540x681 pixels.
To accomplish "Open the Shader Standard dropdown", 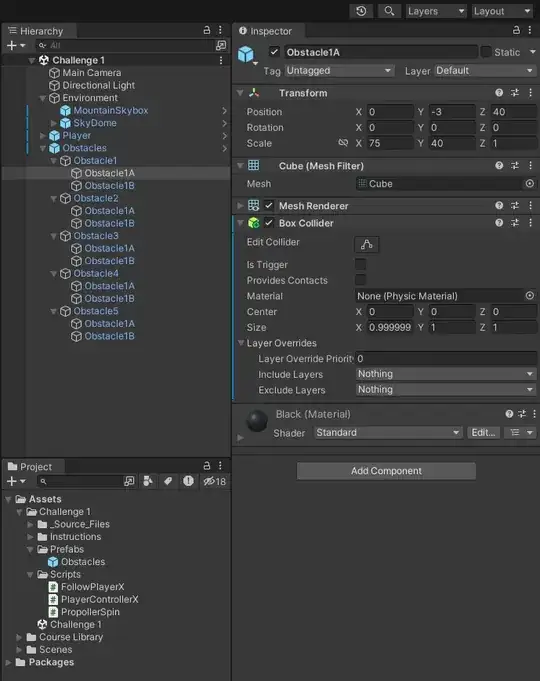I will point(388,433).
